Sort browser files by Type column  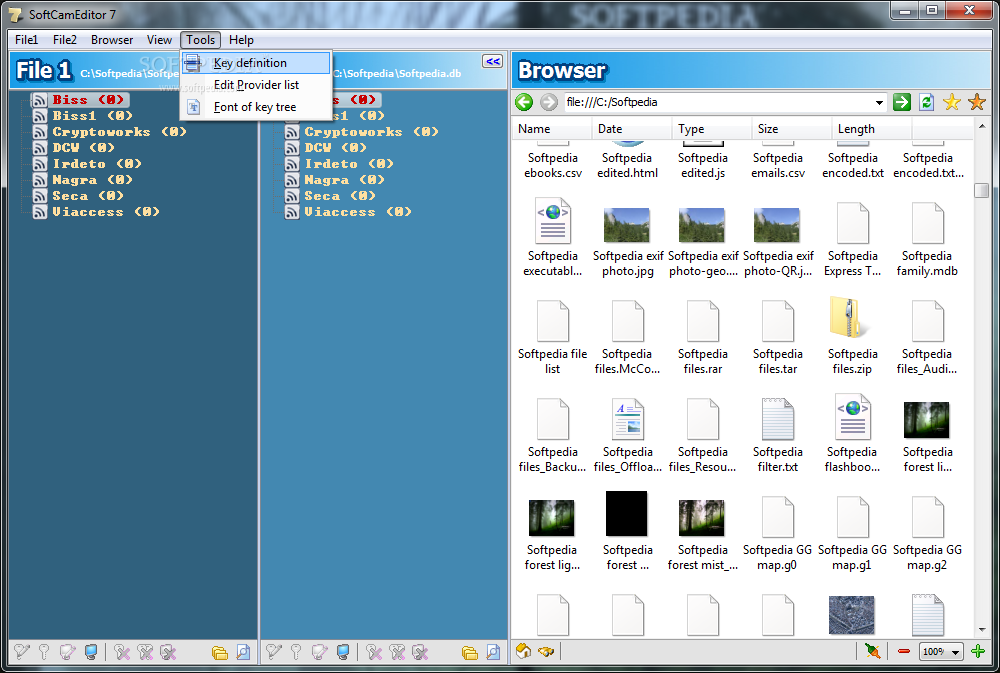pyautogui.click(x=712, y=129)
